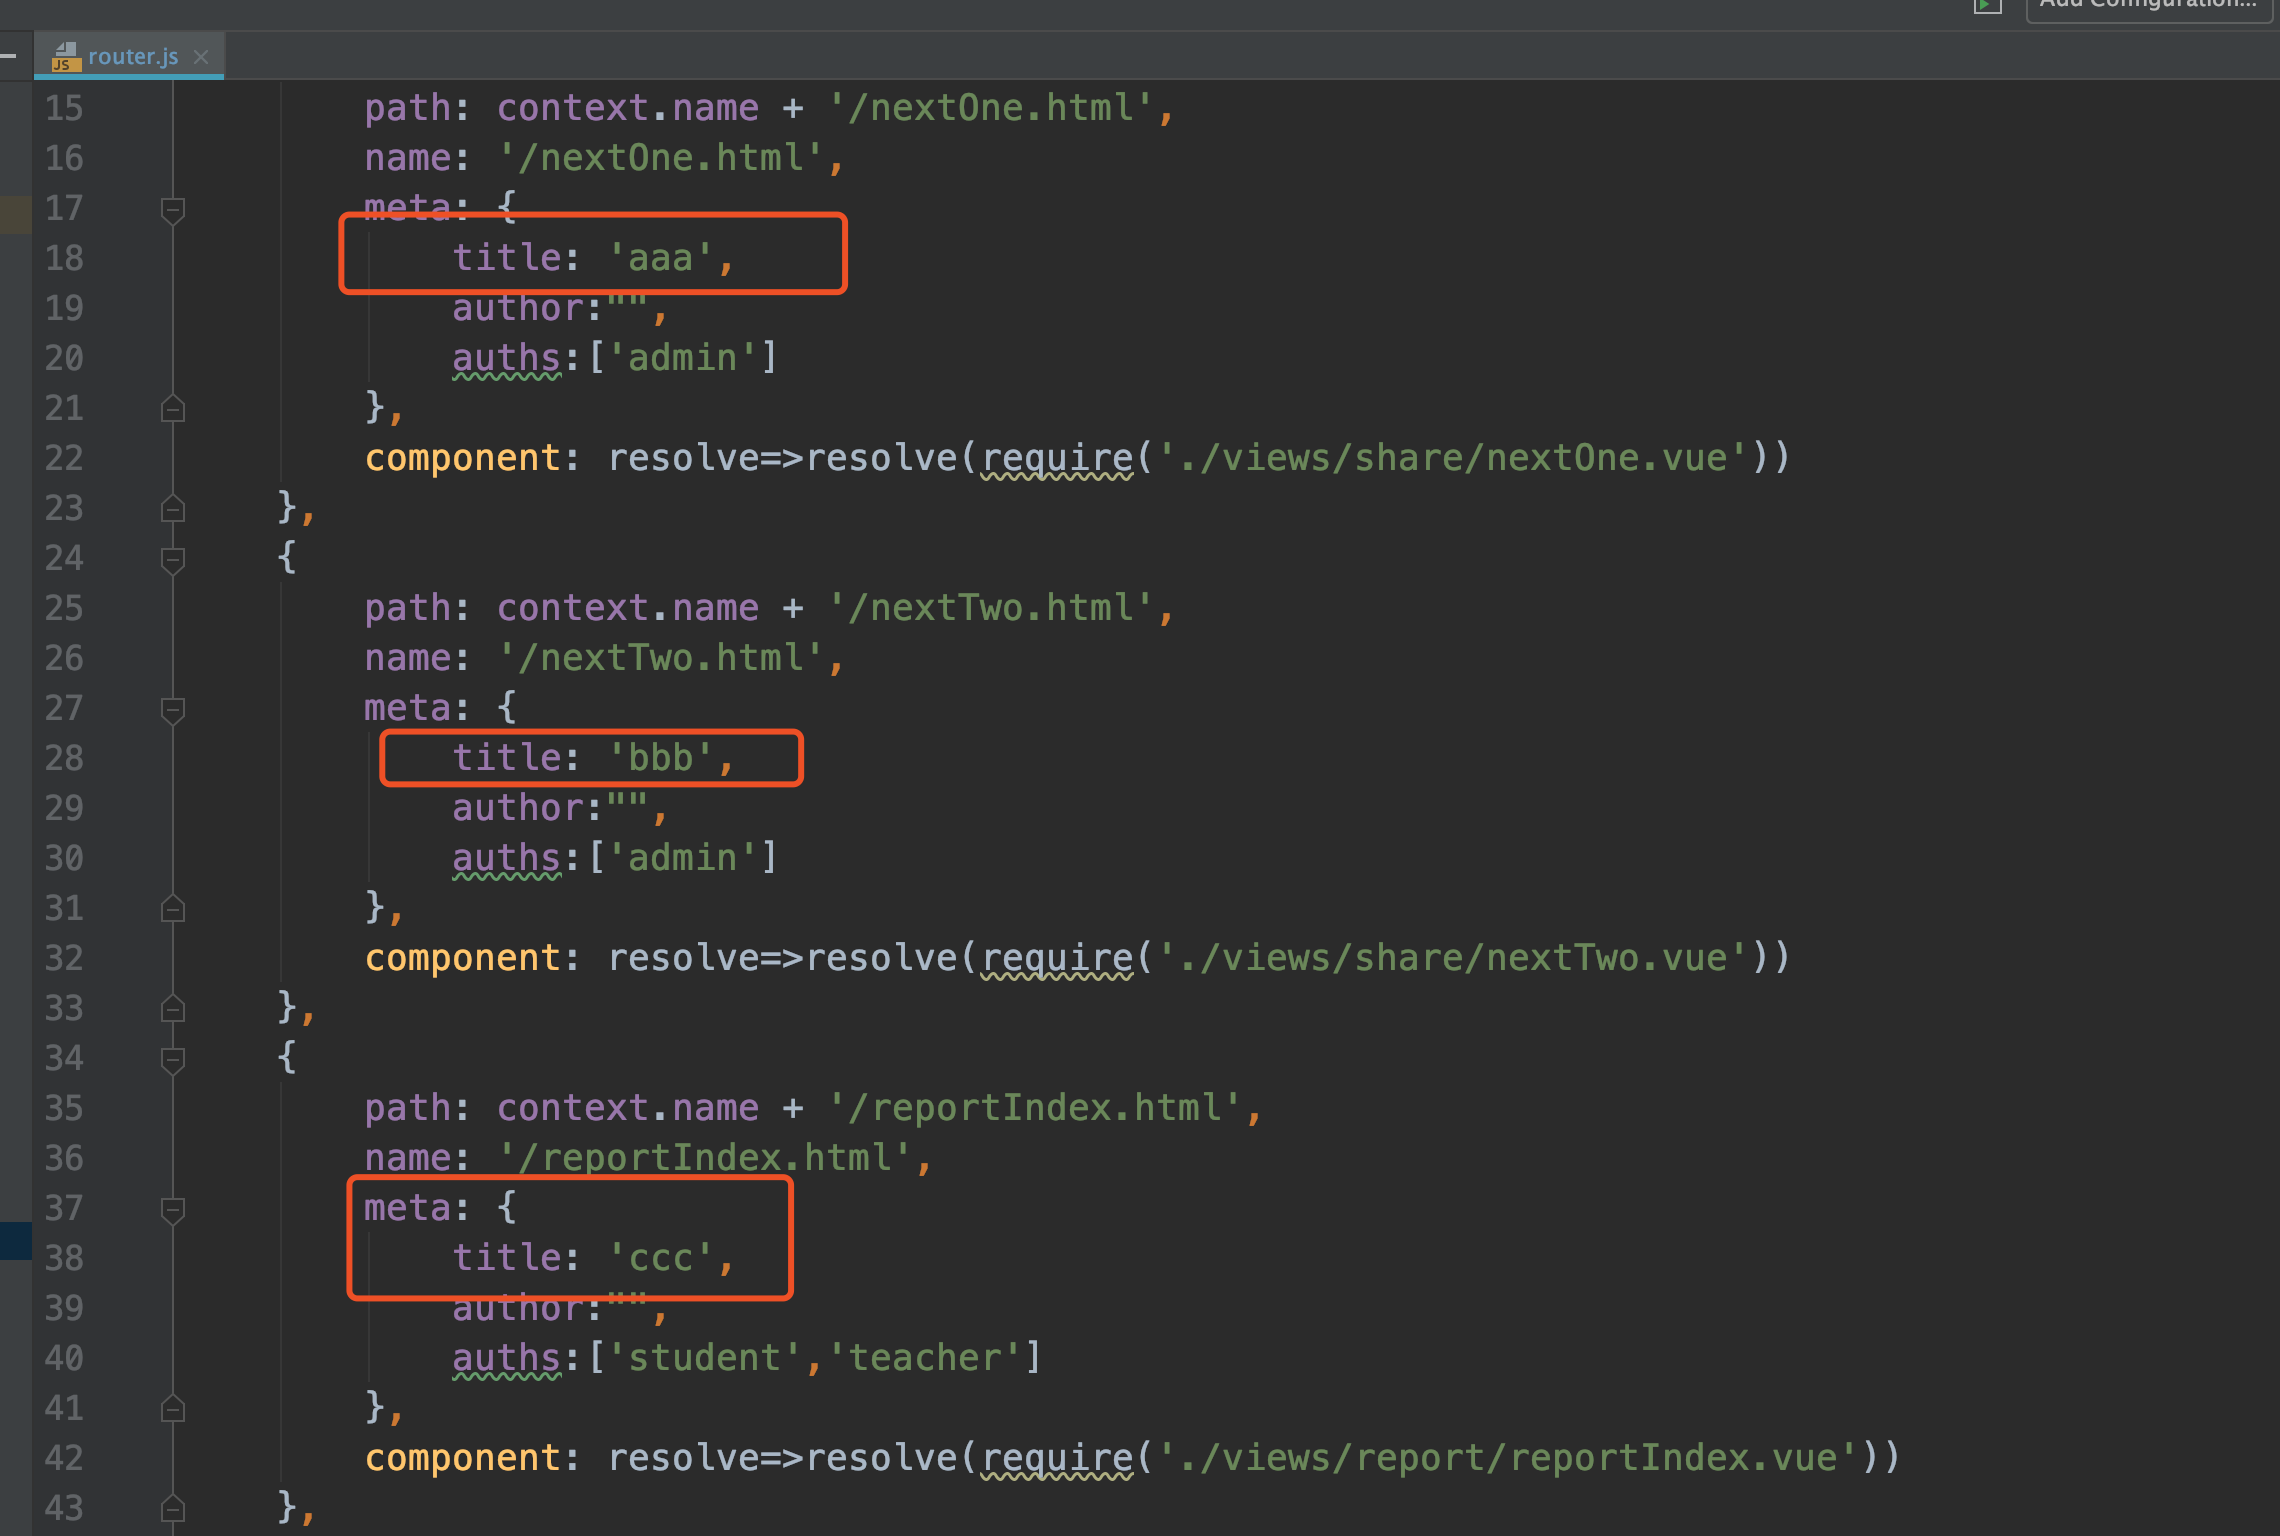Viewport: 2280px width, 1536px height.
Task: Click the fold end marker at line 43
Action: click(x=173, y=1507)
